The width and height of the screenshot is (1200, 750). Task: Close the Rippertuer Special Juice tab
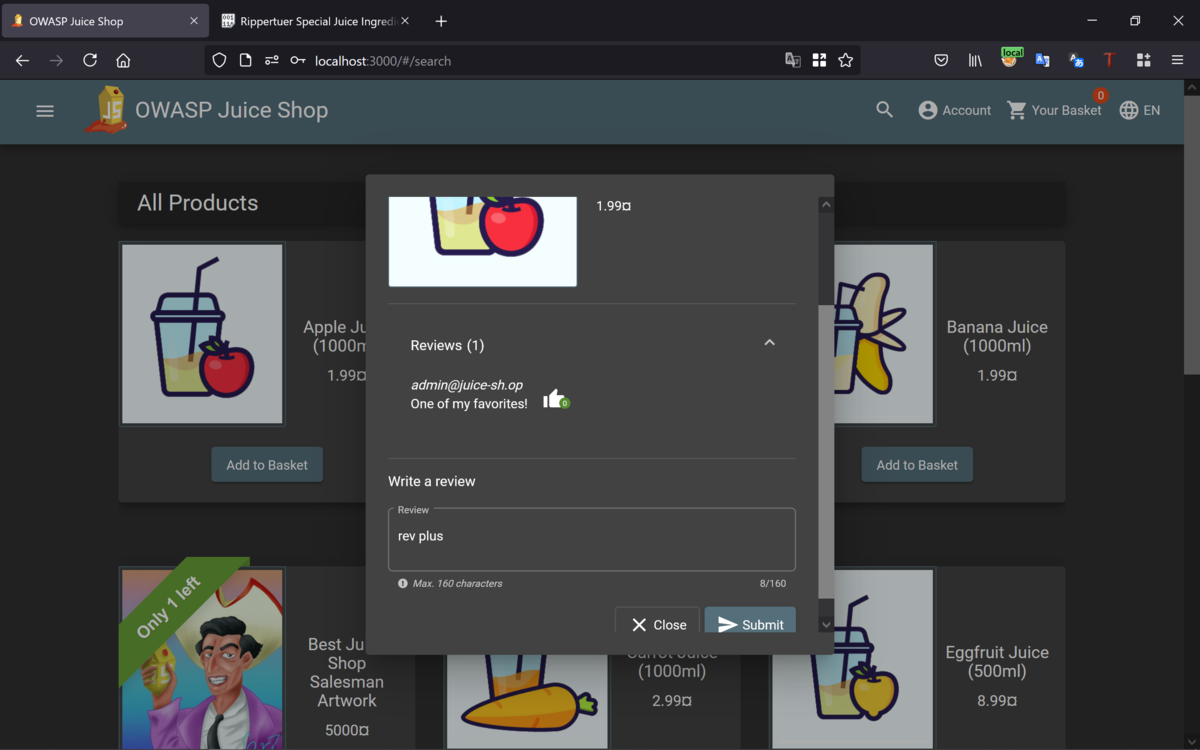tap(405, 21)
